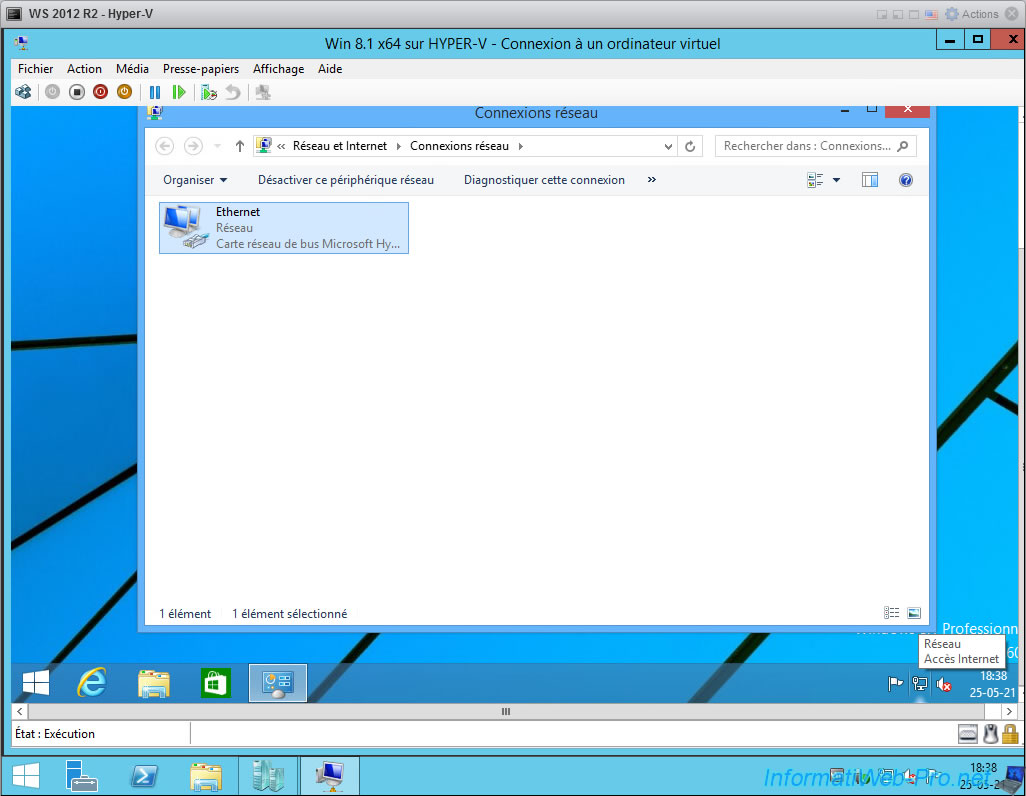Click the muted volume icon in guest tray
Viewport: 1026px width, 796px height.
(943, 684)
